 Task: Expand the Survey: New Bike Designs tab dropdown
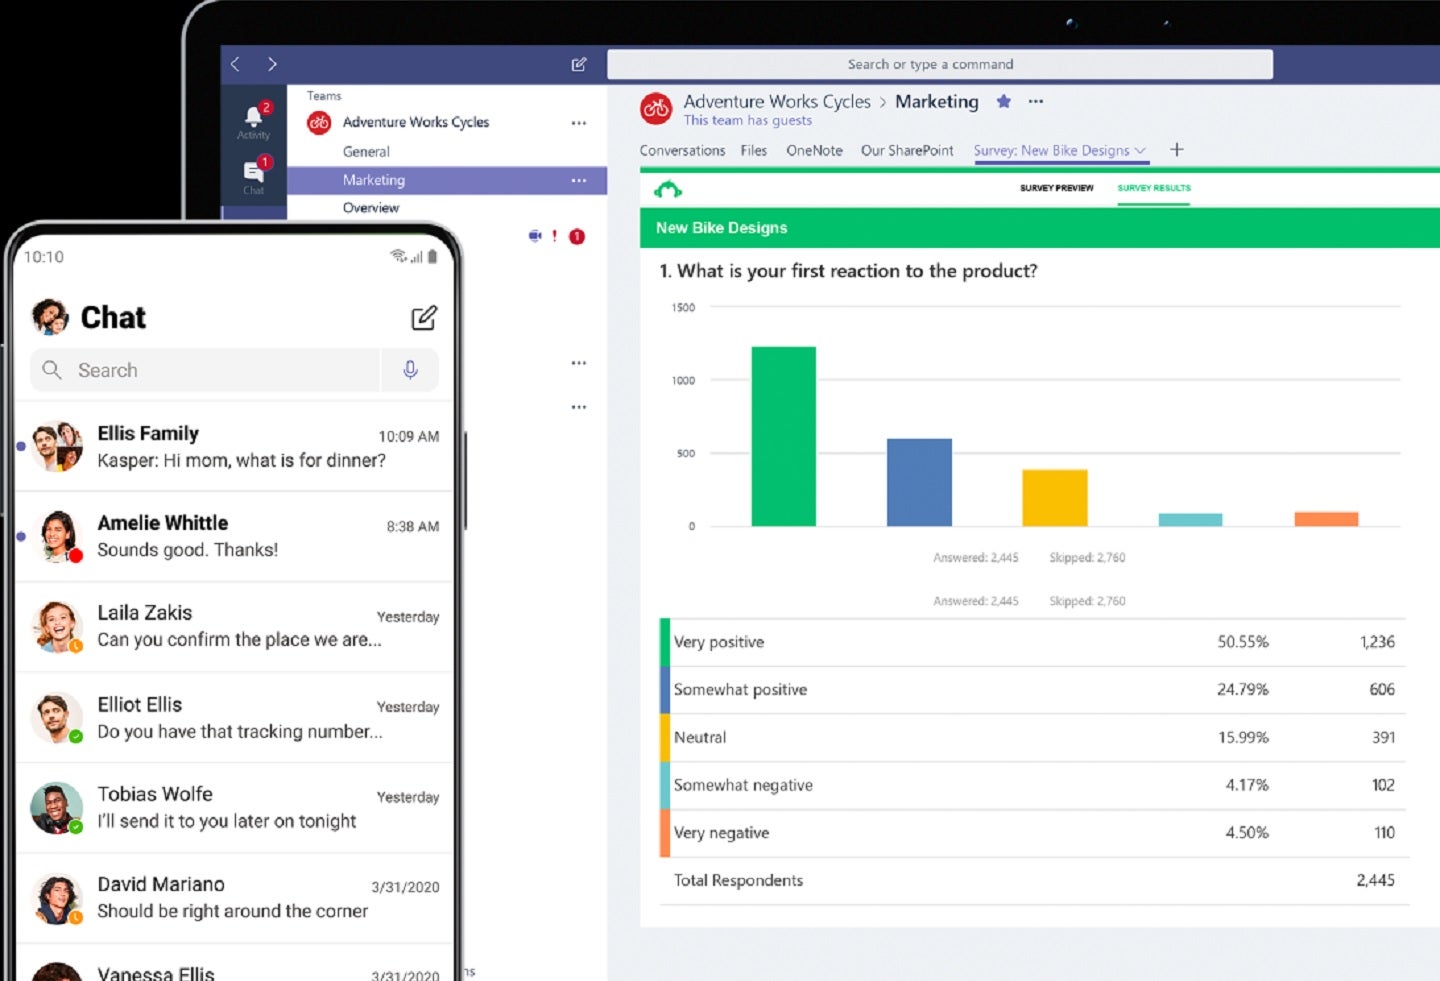click(1140, 151)
